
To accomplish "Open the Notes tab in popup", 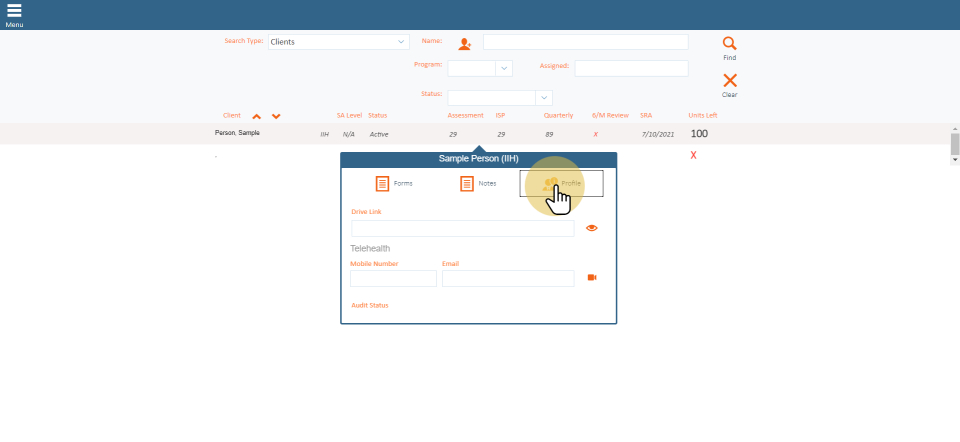I will point(478,184).
